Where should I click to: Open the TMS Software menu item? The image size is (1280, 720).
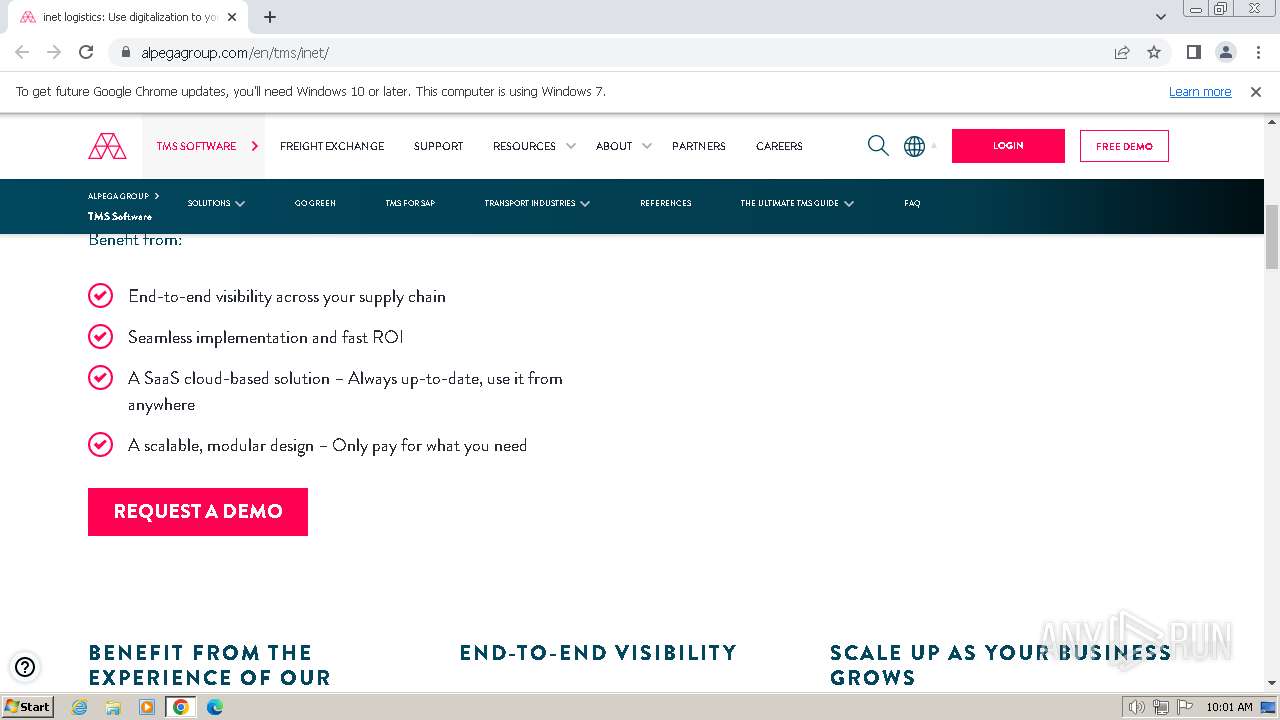tap(196, 146)
